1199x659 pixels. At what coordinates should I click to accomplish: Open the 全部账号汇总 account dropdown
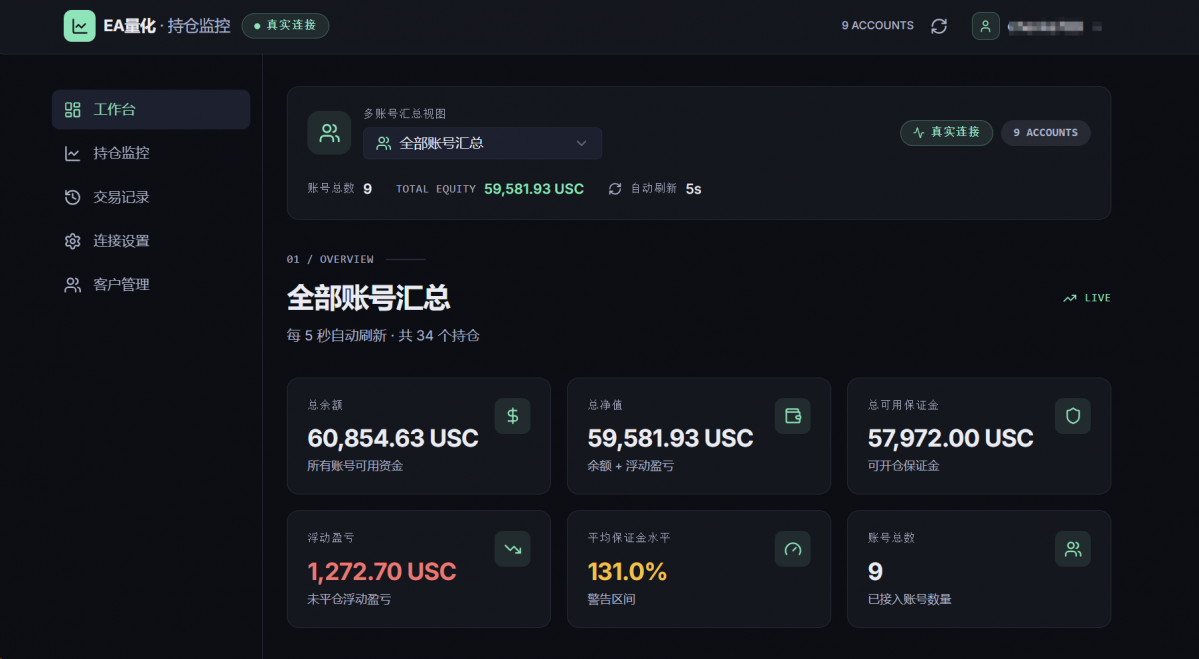click(x=483, y=143)
